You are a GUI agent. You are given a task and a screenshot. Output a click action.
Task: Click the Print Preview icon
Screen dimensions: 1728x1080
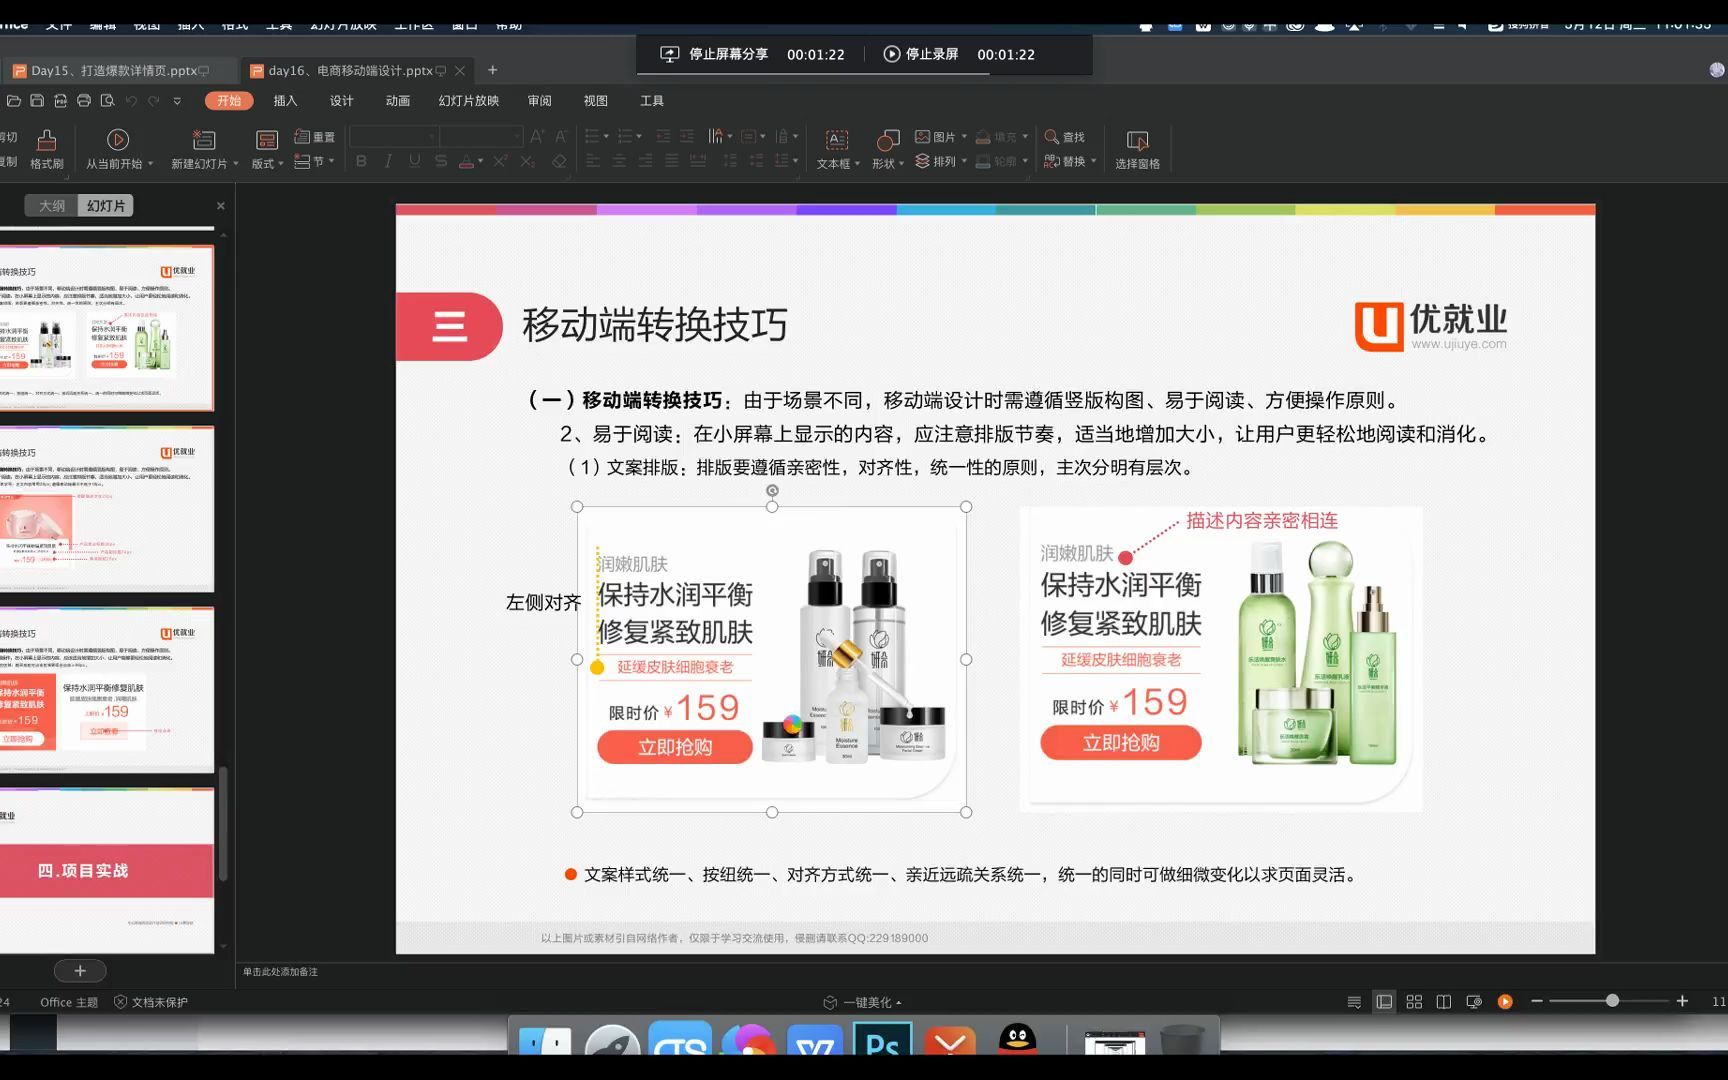(x=107, y=101)
